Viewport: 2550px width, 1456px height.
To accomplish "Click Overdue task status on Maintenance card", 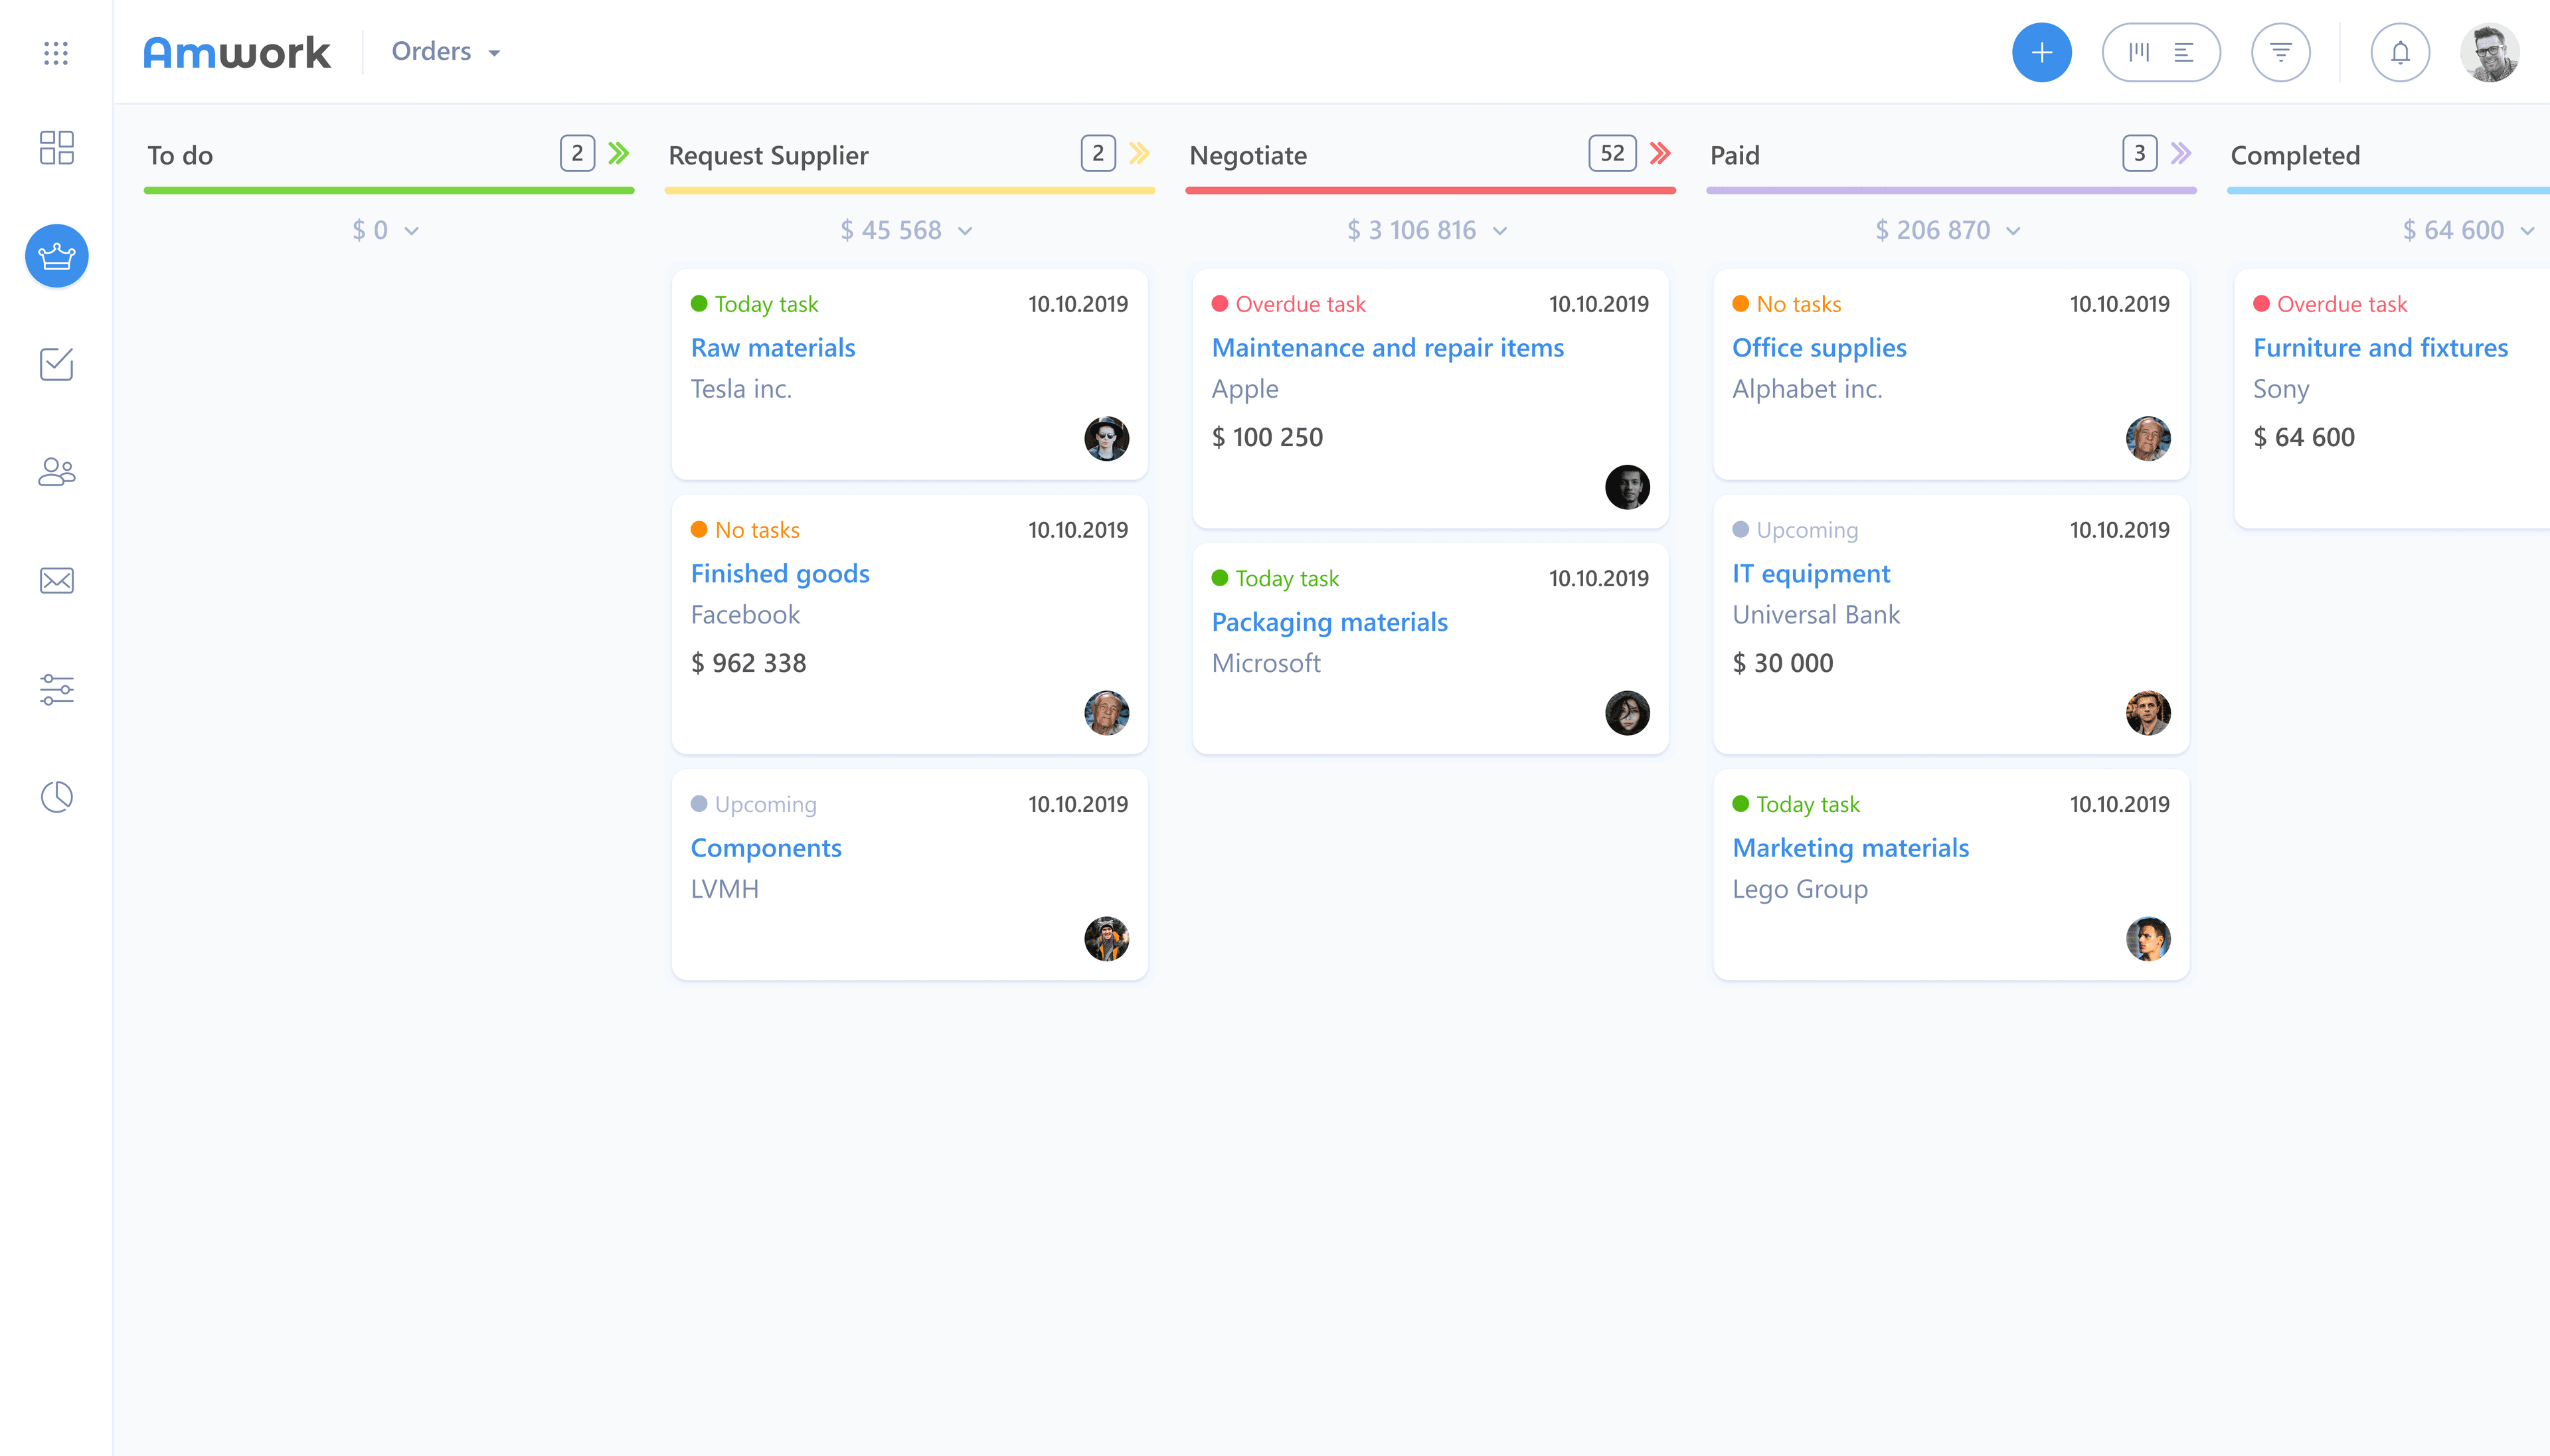I will [x=1289, y=304].
